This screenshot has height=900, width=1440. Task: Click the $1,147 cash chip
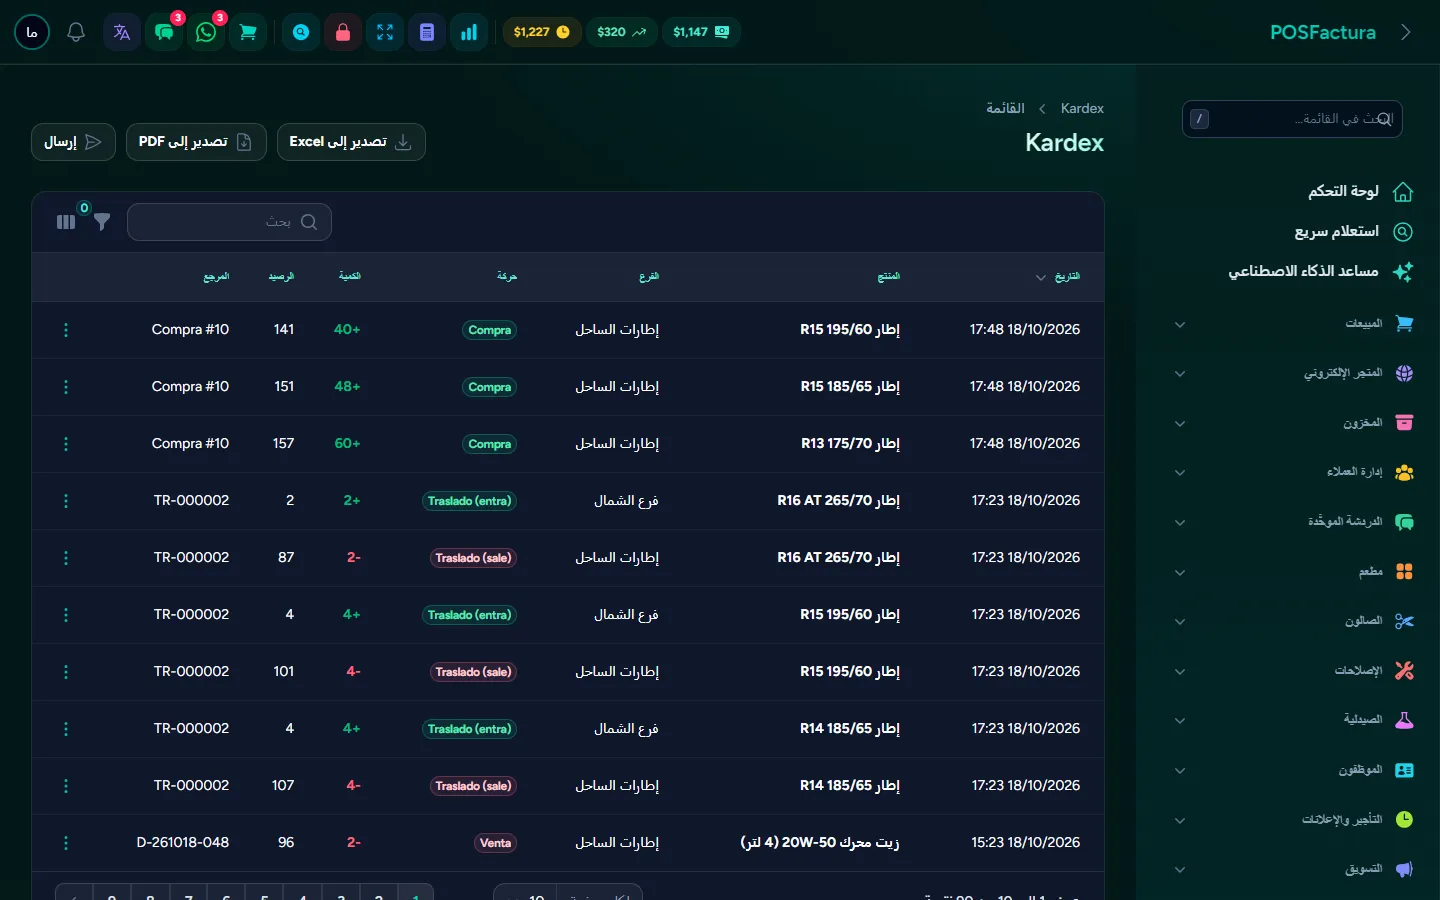(x=701, y=32)
